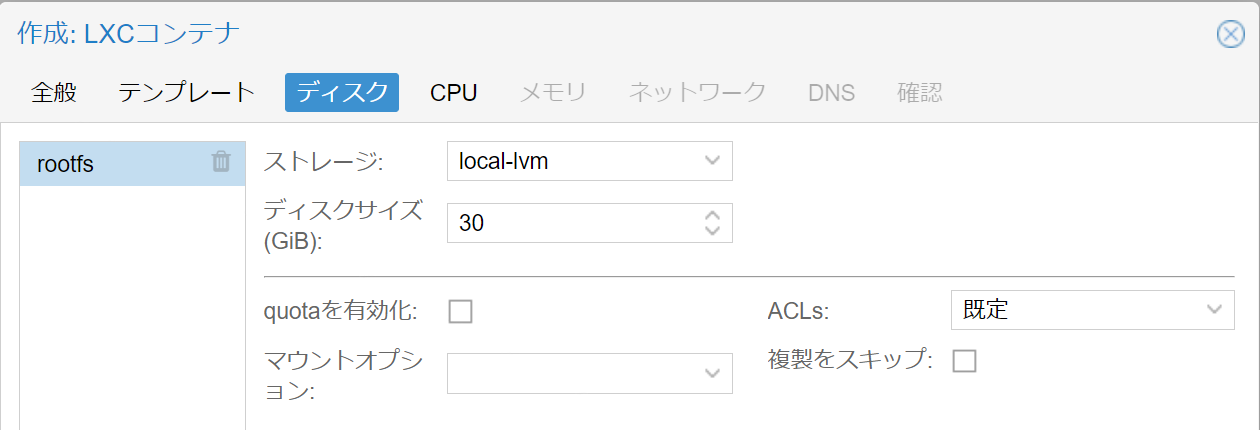Go to the ネットワーク tab
Screen dimensions: 1260x430
click(697, 93)
